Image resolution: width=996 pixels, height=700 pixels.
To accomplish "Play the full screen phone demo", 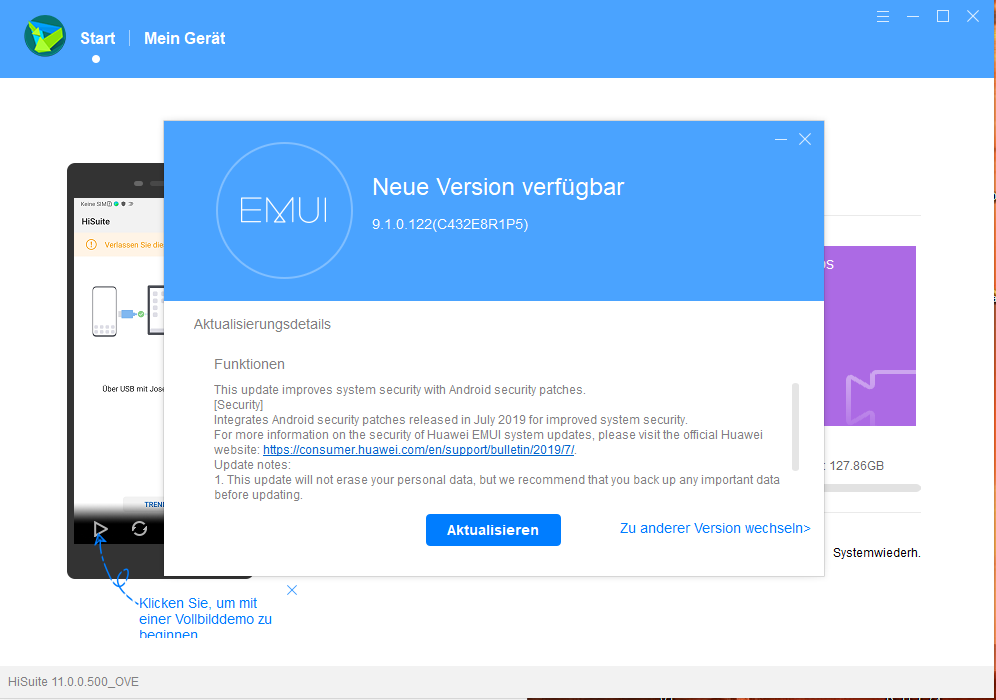I will [100, 528].
